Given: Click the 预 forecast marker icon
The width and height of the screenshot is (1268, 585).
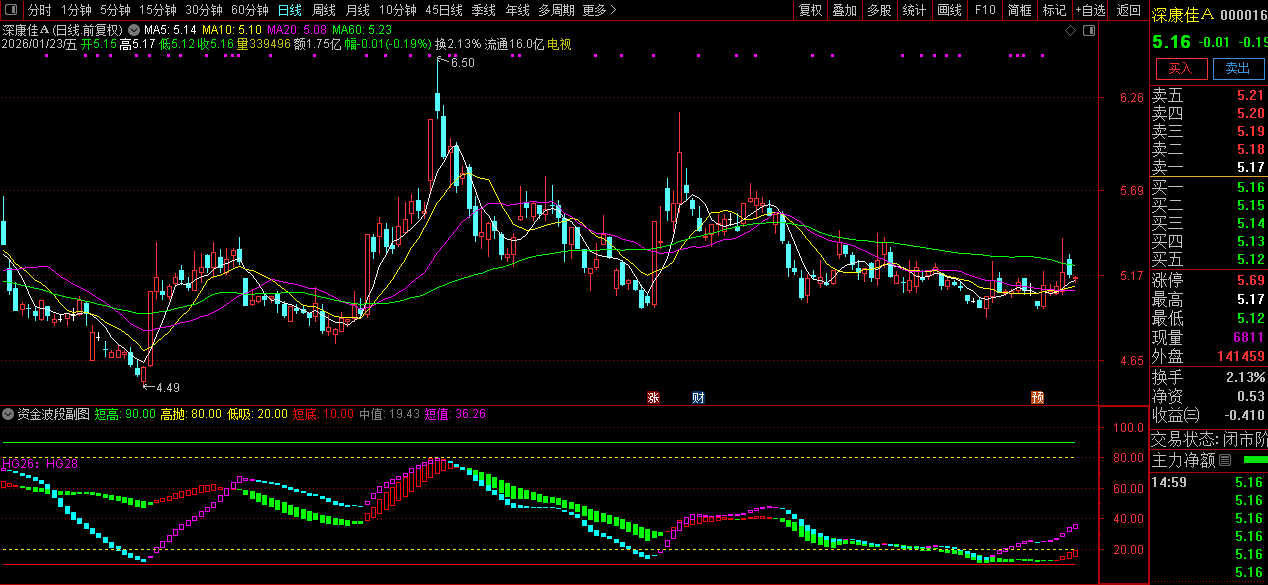Looking at the screenshot, I should (1038, 398).
